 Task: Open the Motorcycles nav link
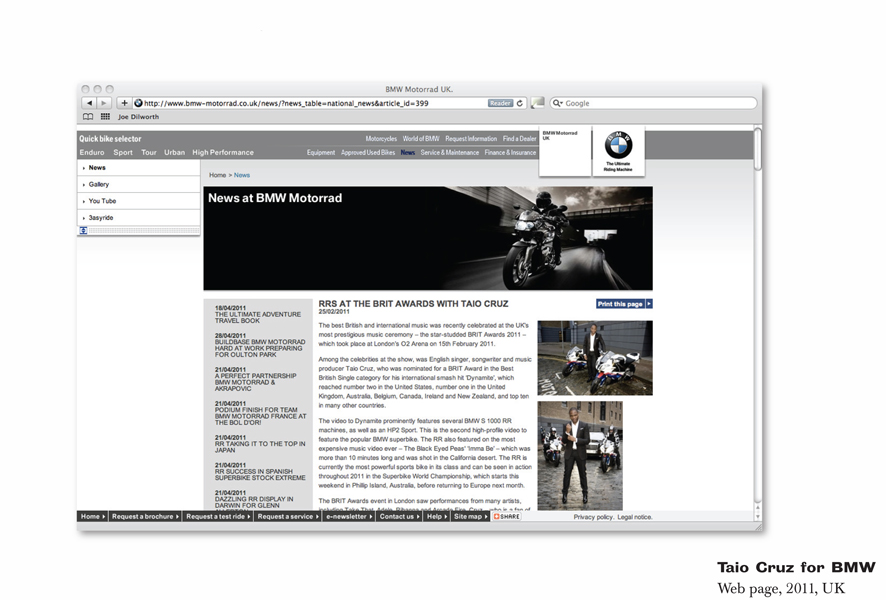pyautogui.click(x=381, y=138)
